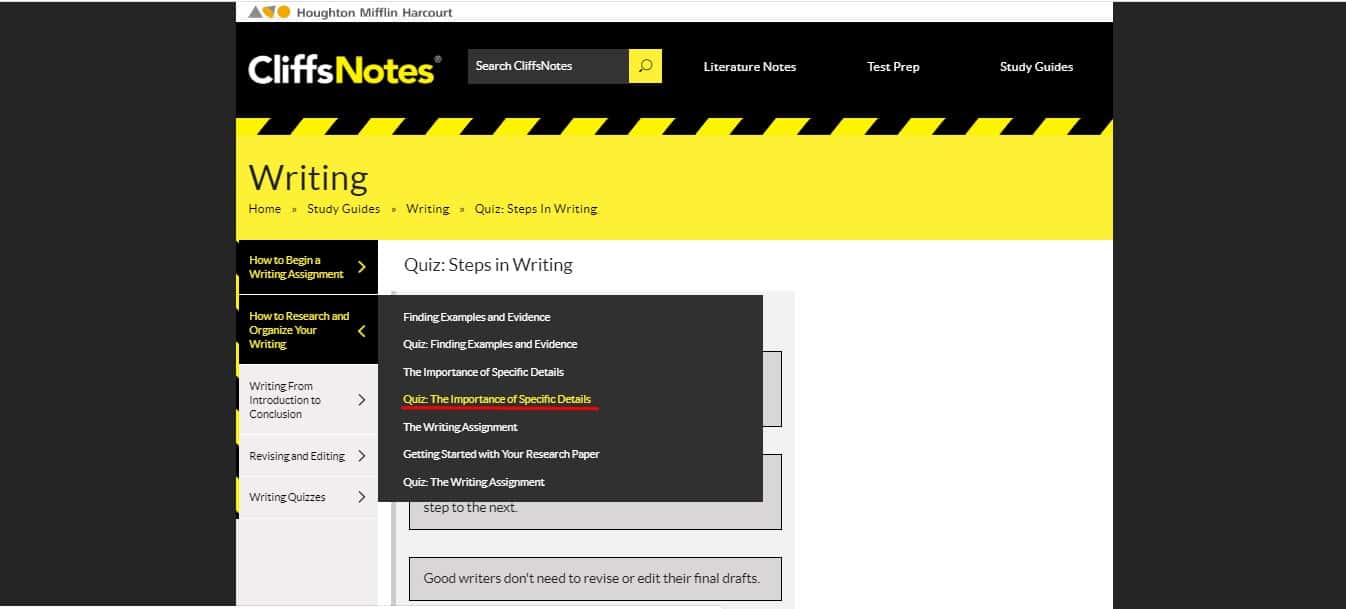This screenshot has height=609, width=1346.
Task: Collapse chevron beside How to Research and Organize
Action: coord(362,331)
